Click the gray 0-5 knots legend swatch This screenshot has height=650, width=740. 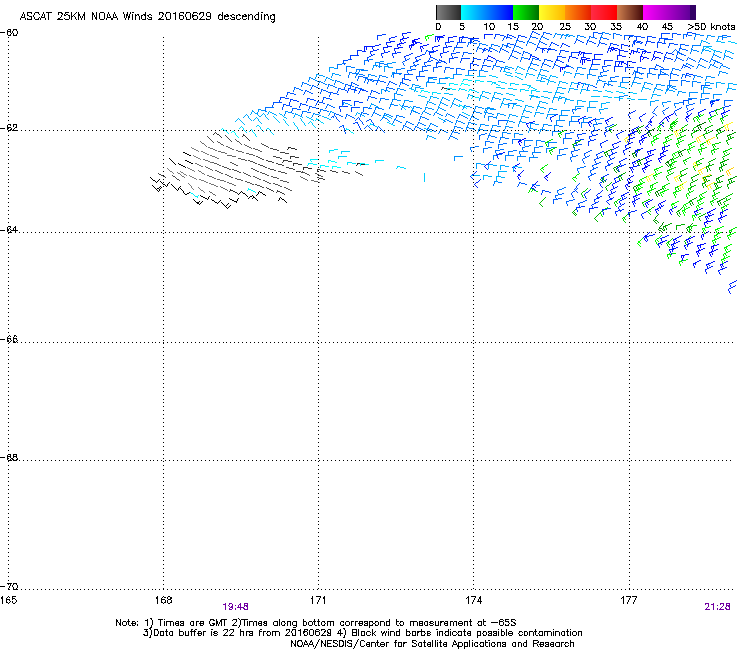coord(448,12)
